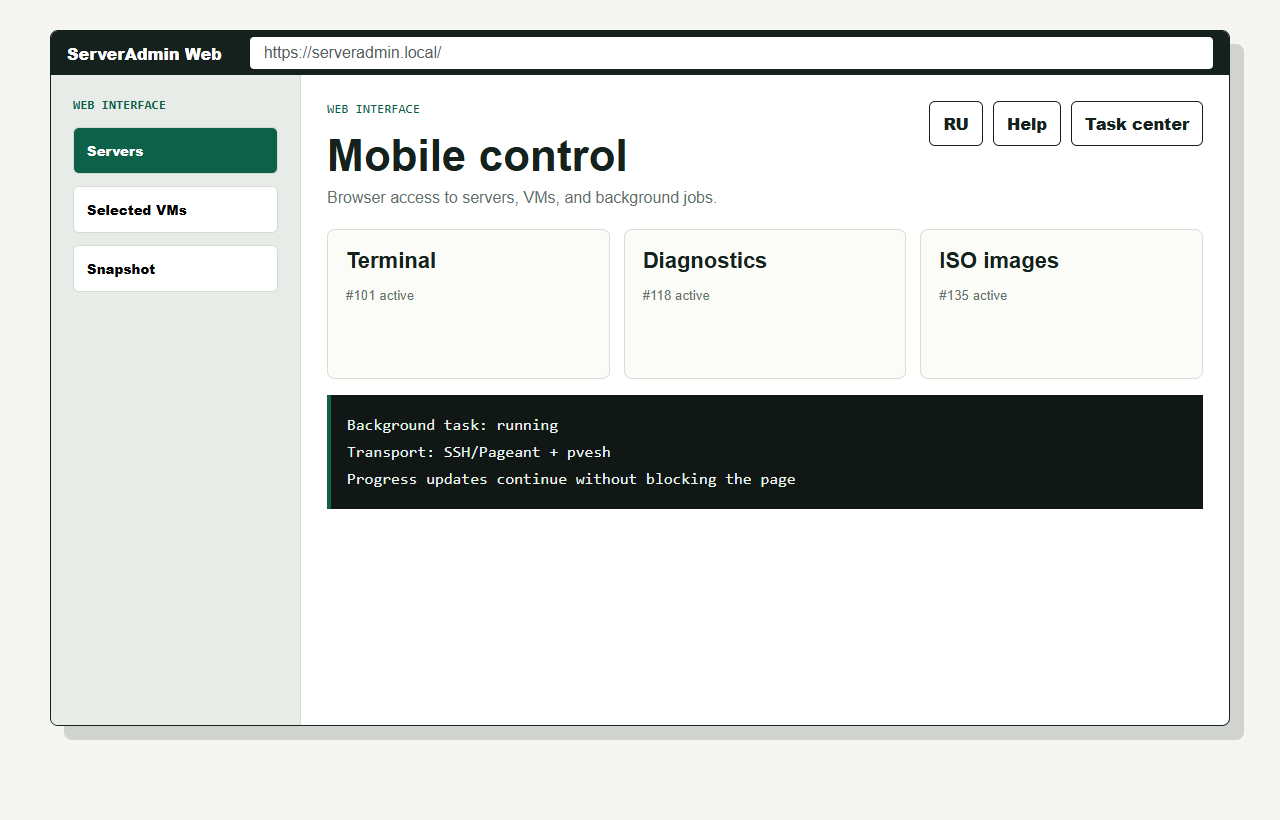Image resolution: width=1280 pixels, height=820 pixels.
Task: Click the '#135 active' status text
Action: (x=973, y=296)
